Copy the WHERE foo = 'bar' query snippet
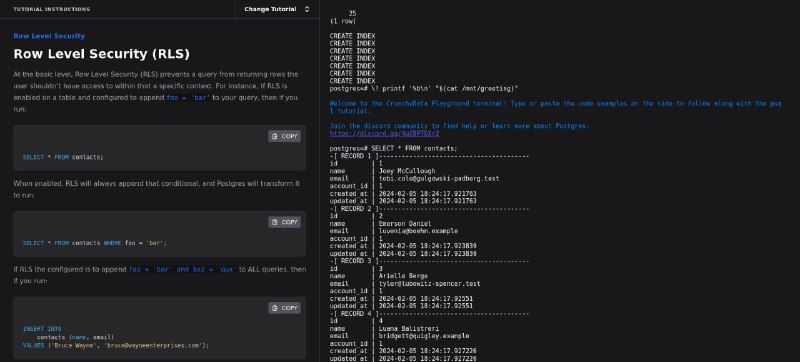This screenshot has height=362, width=800. pyautogui.click(x=285, y=222)
